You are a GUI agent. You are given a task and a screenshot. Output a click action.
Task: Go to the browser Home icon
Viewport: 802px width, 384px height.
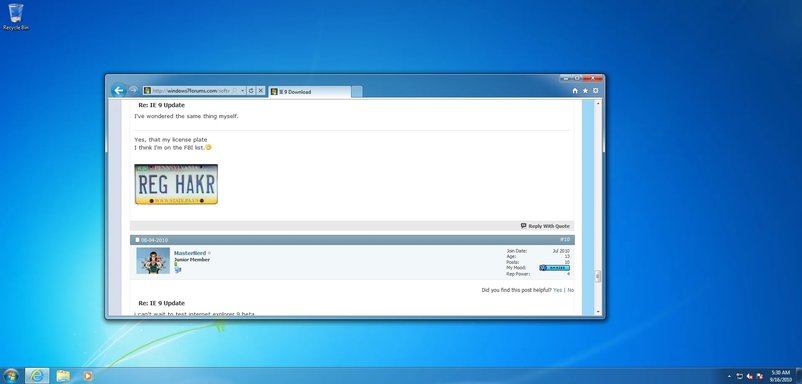coord(575,91)
